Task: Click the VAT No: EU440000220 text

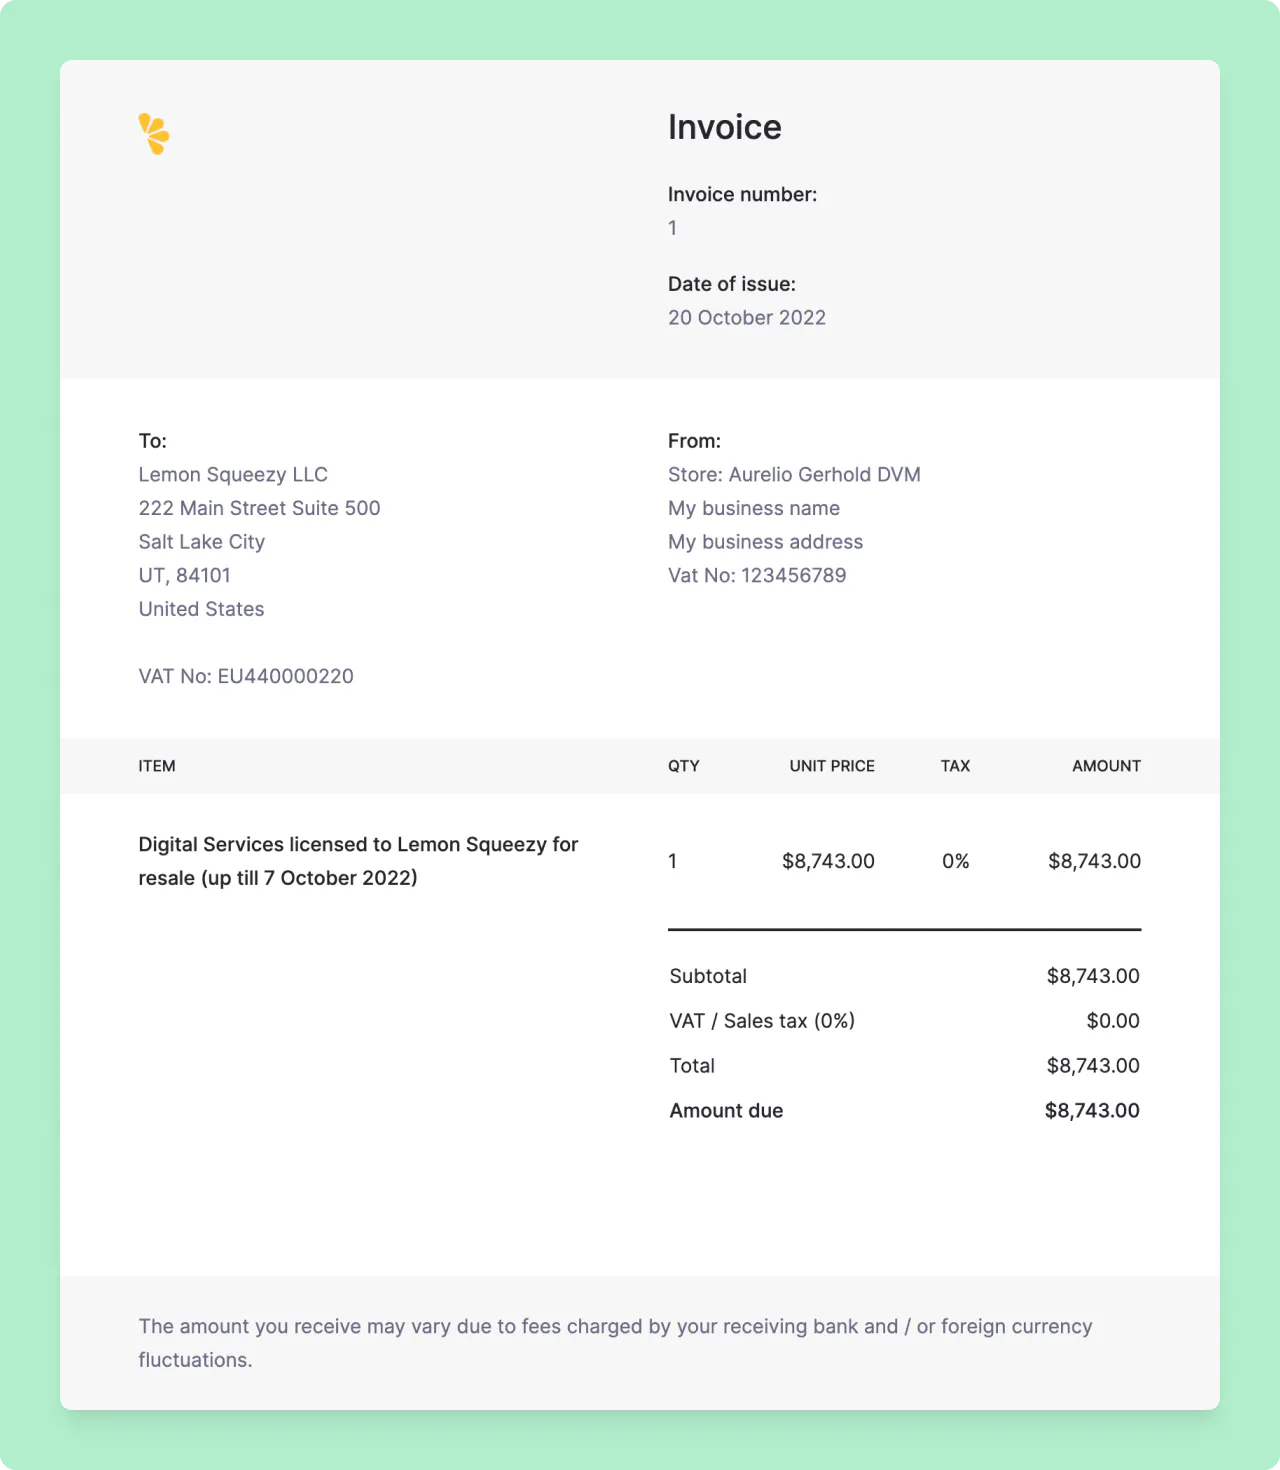Action: (246, 676)
